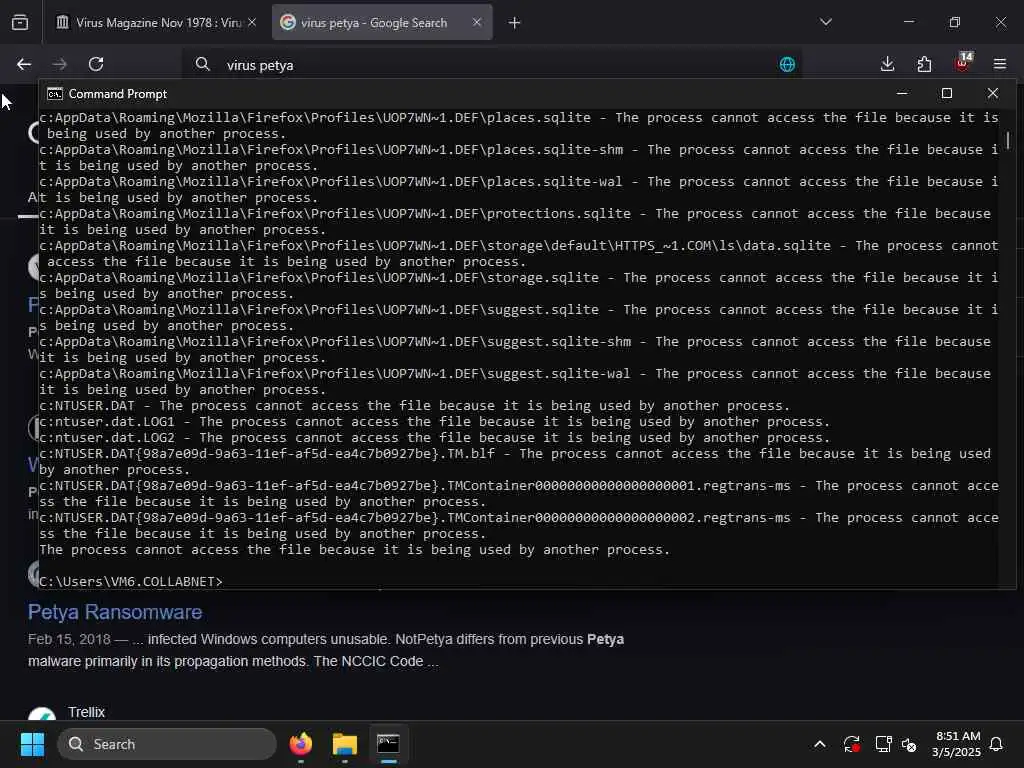Show hidden system tray icons chevron
1024x768 pixels.
click(x=820, y=744)
